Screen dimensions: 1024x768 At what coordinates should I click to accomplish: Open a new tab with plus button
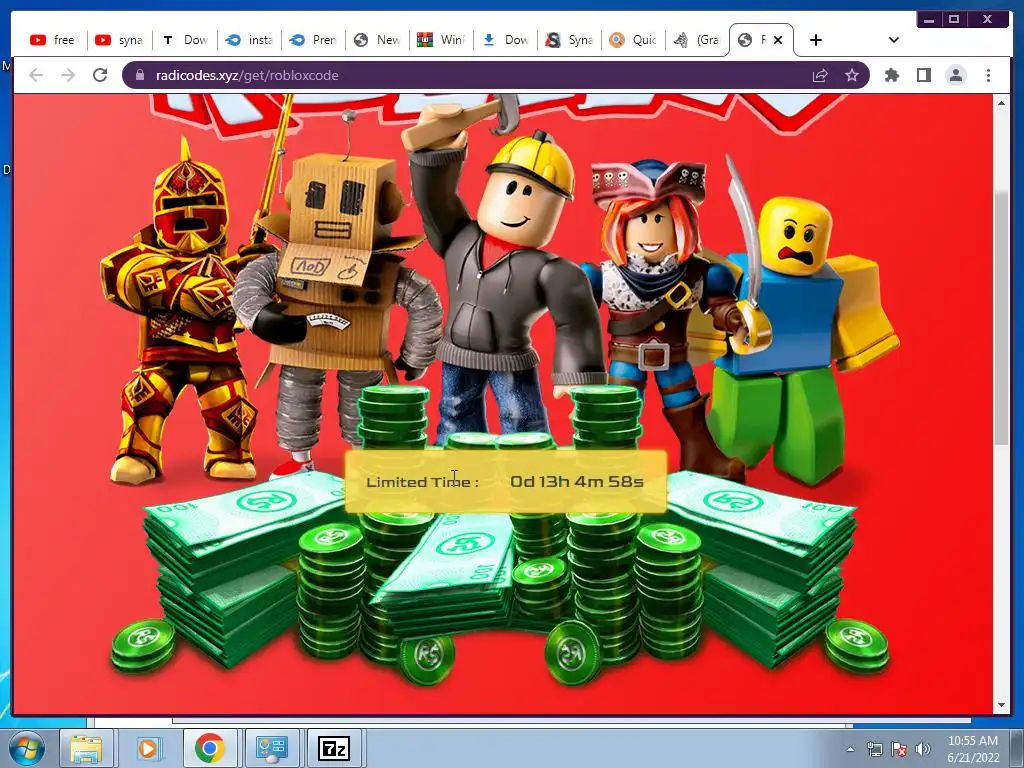[x=816, y=40]
